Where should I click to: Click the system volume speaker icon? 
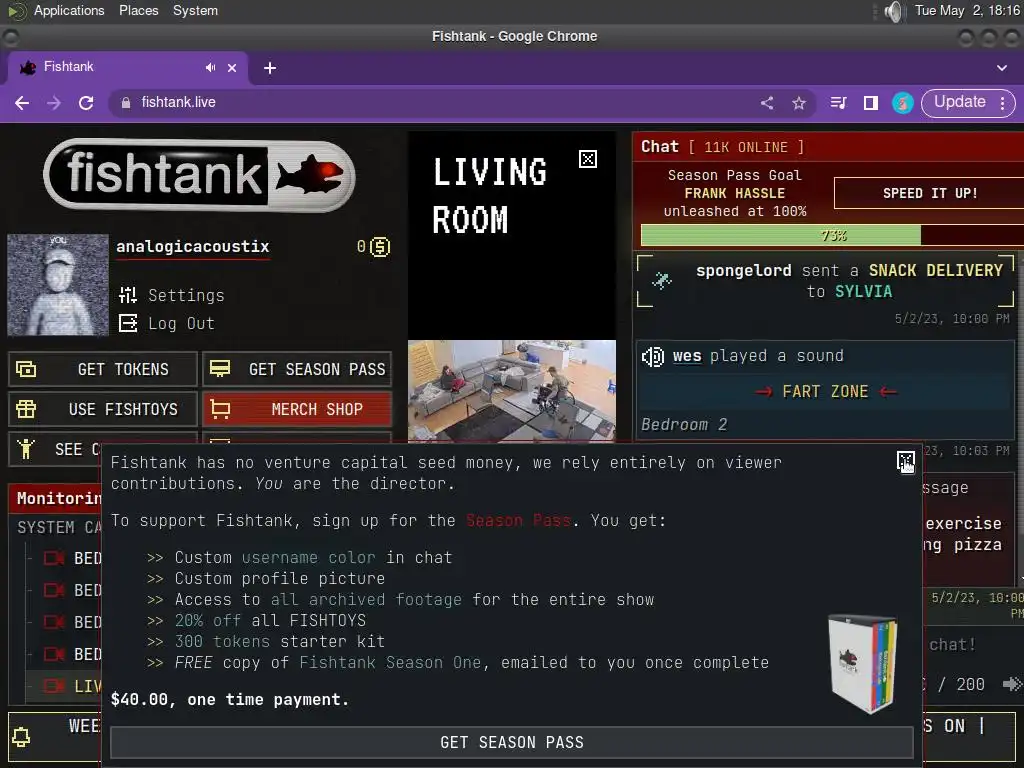coord(893,11)
